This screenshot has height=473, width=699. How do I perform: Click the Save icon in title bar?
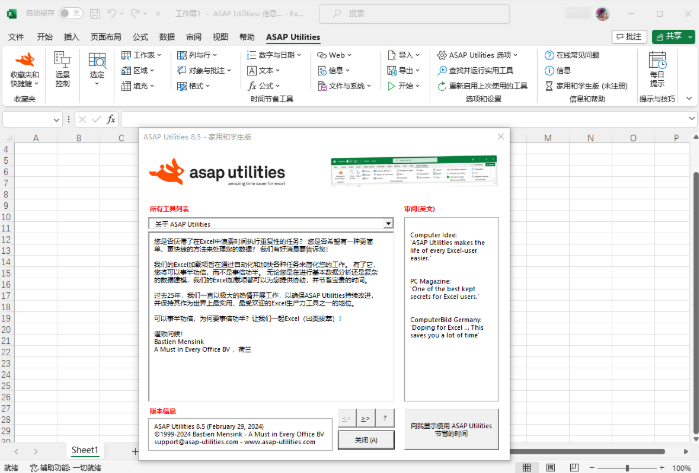point(95,13)
